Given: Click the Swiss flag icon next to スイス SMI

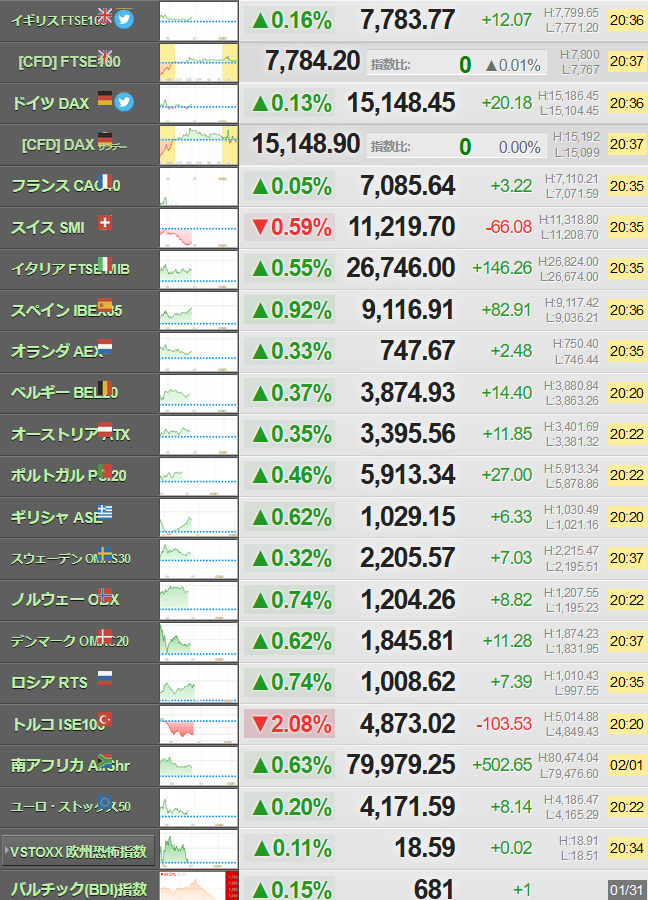Looking at the screenshot, I should tap(104, 223).
